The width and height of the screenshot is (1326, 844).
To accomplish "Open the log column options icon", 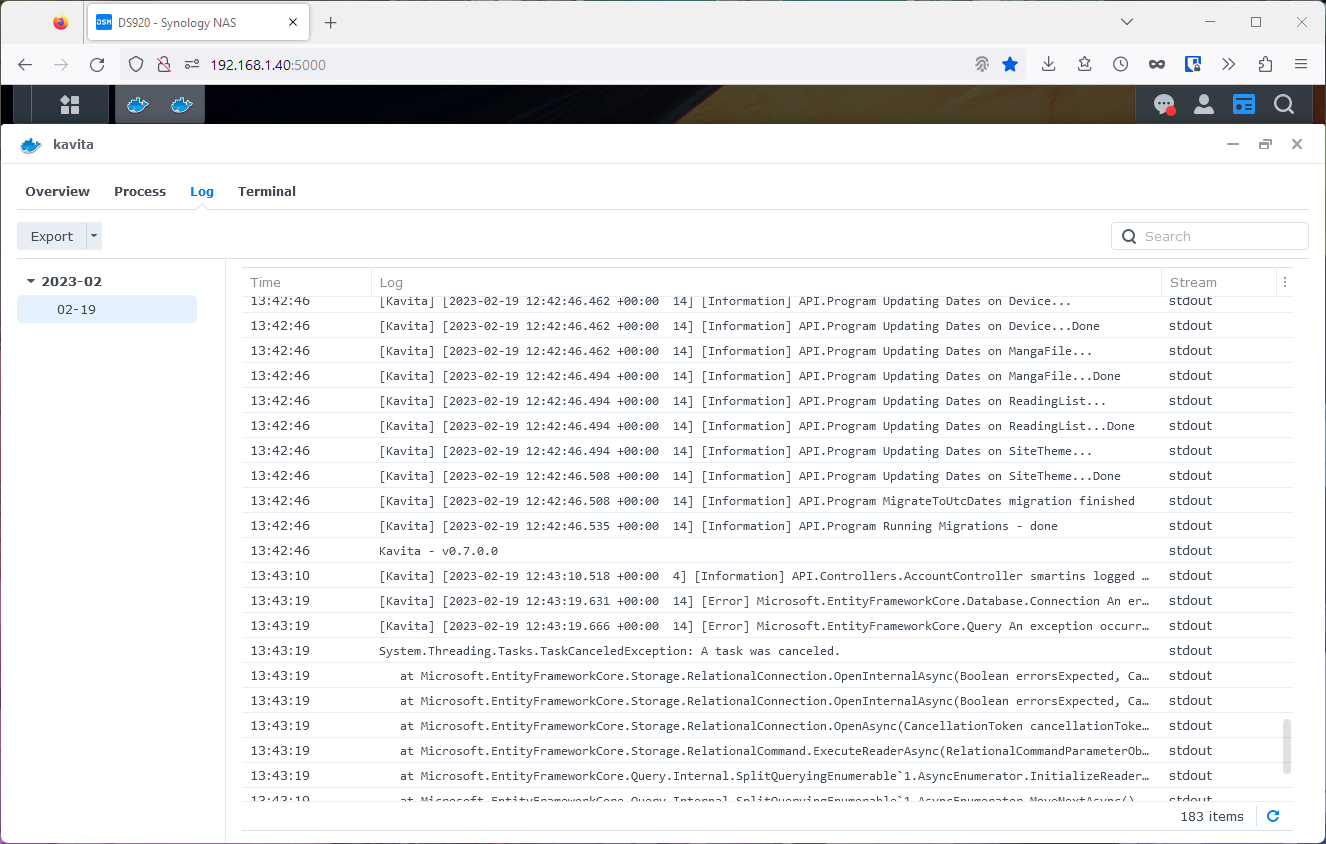I will tap(1285, 282).
